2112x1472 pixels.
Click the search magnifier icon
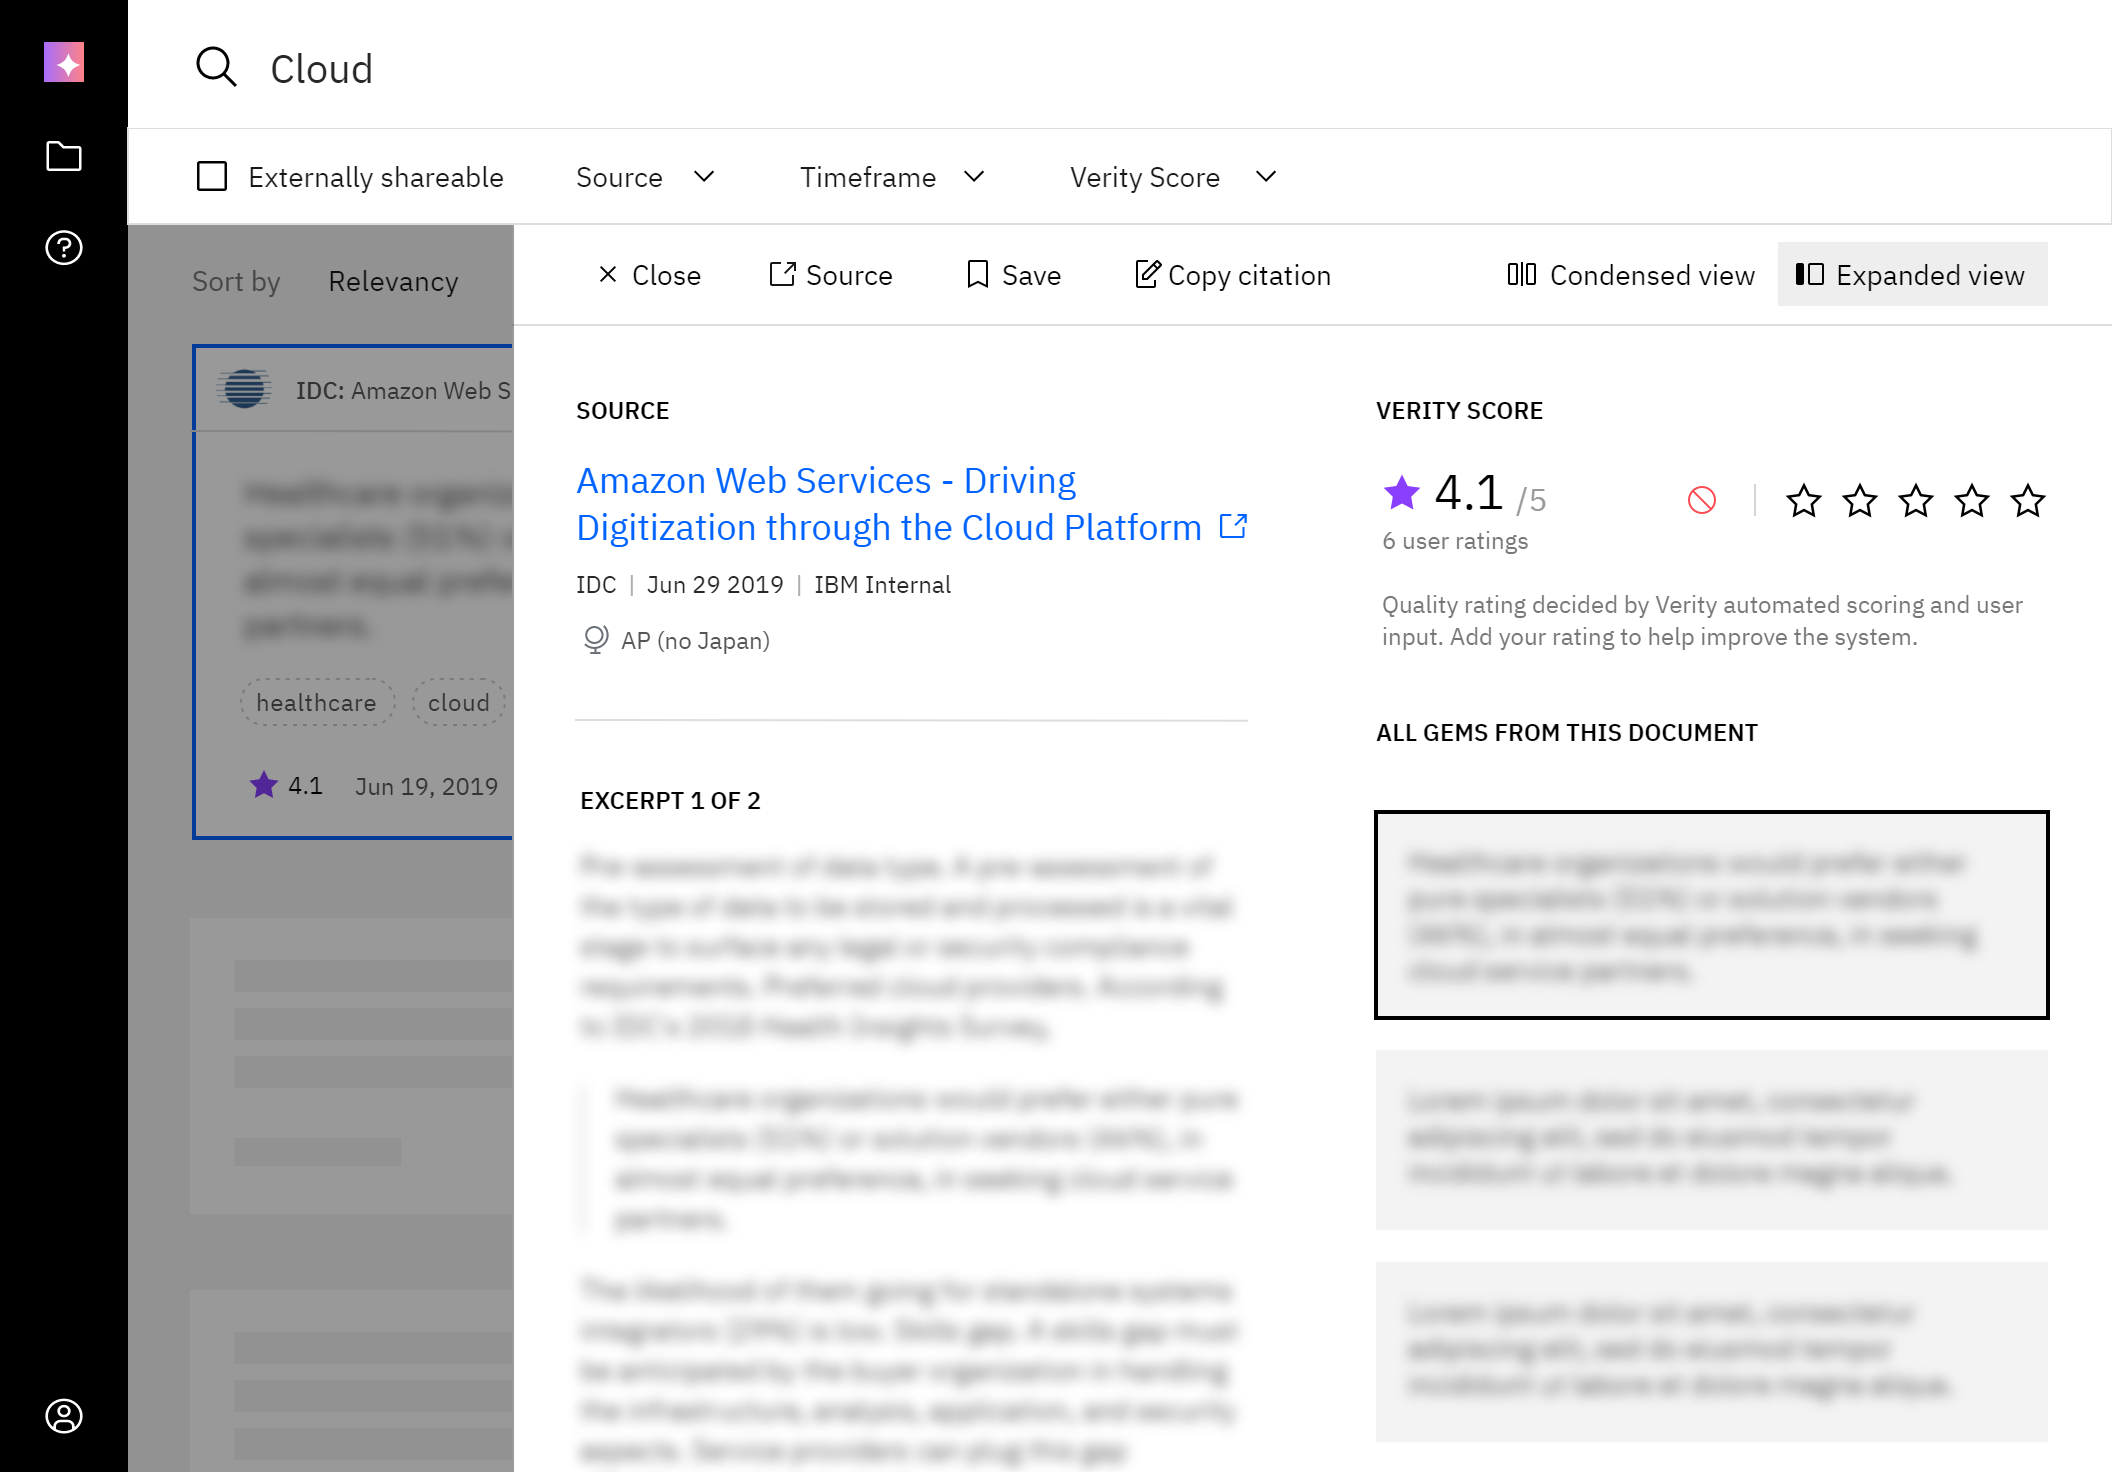click(215, 67)
